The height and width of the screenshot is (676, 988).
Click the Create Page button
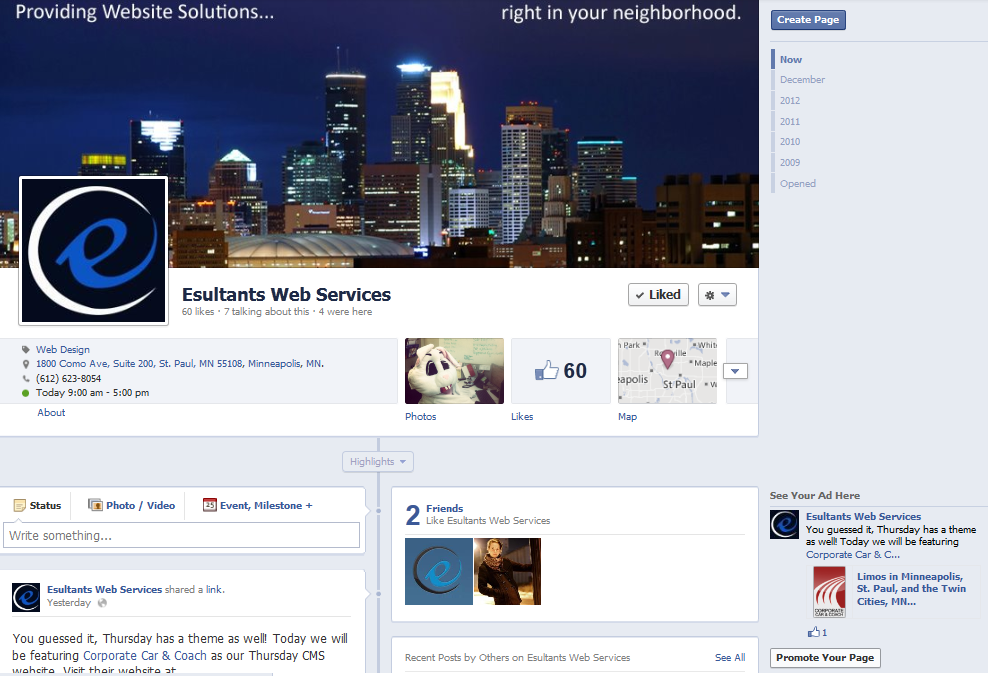point(808,20)
